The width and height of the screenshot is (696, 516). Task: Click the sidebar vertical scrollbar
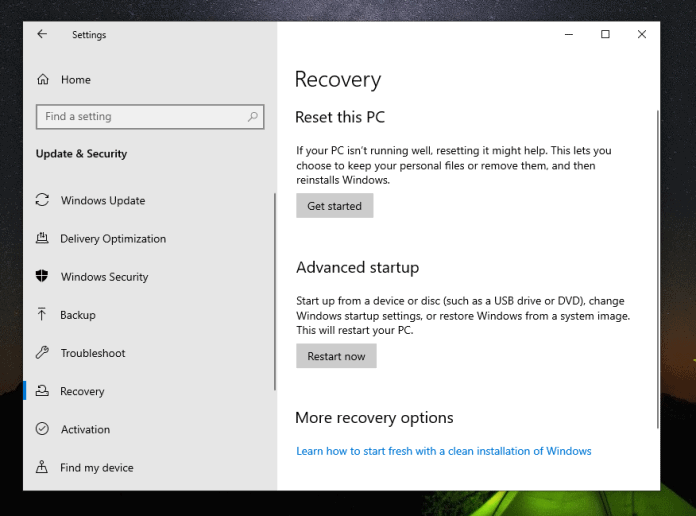point(274,290)
